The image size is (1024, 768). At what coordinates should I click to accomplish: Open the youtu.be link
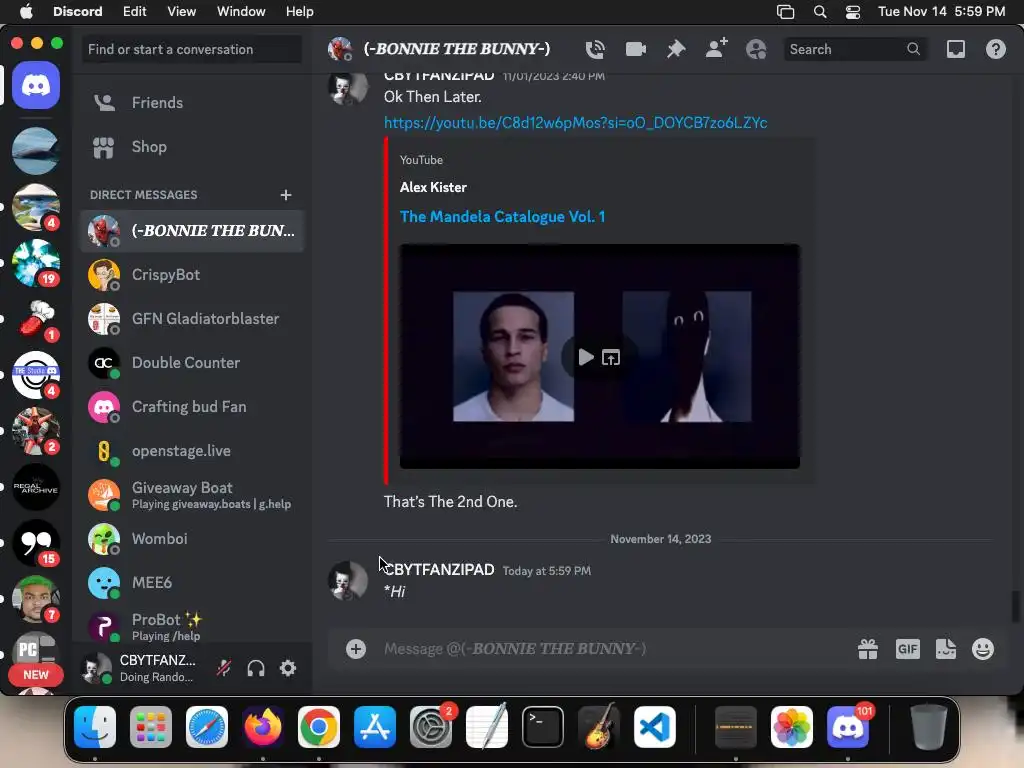(575, 123)
